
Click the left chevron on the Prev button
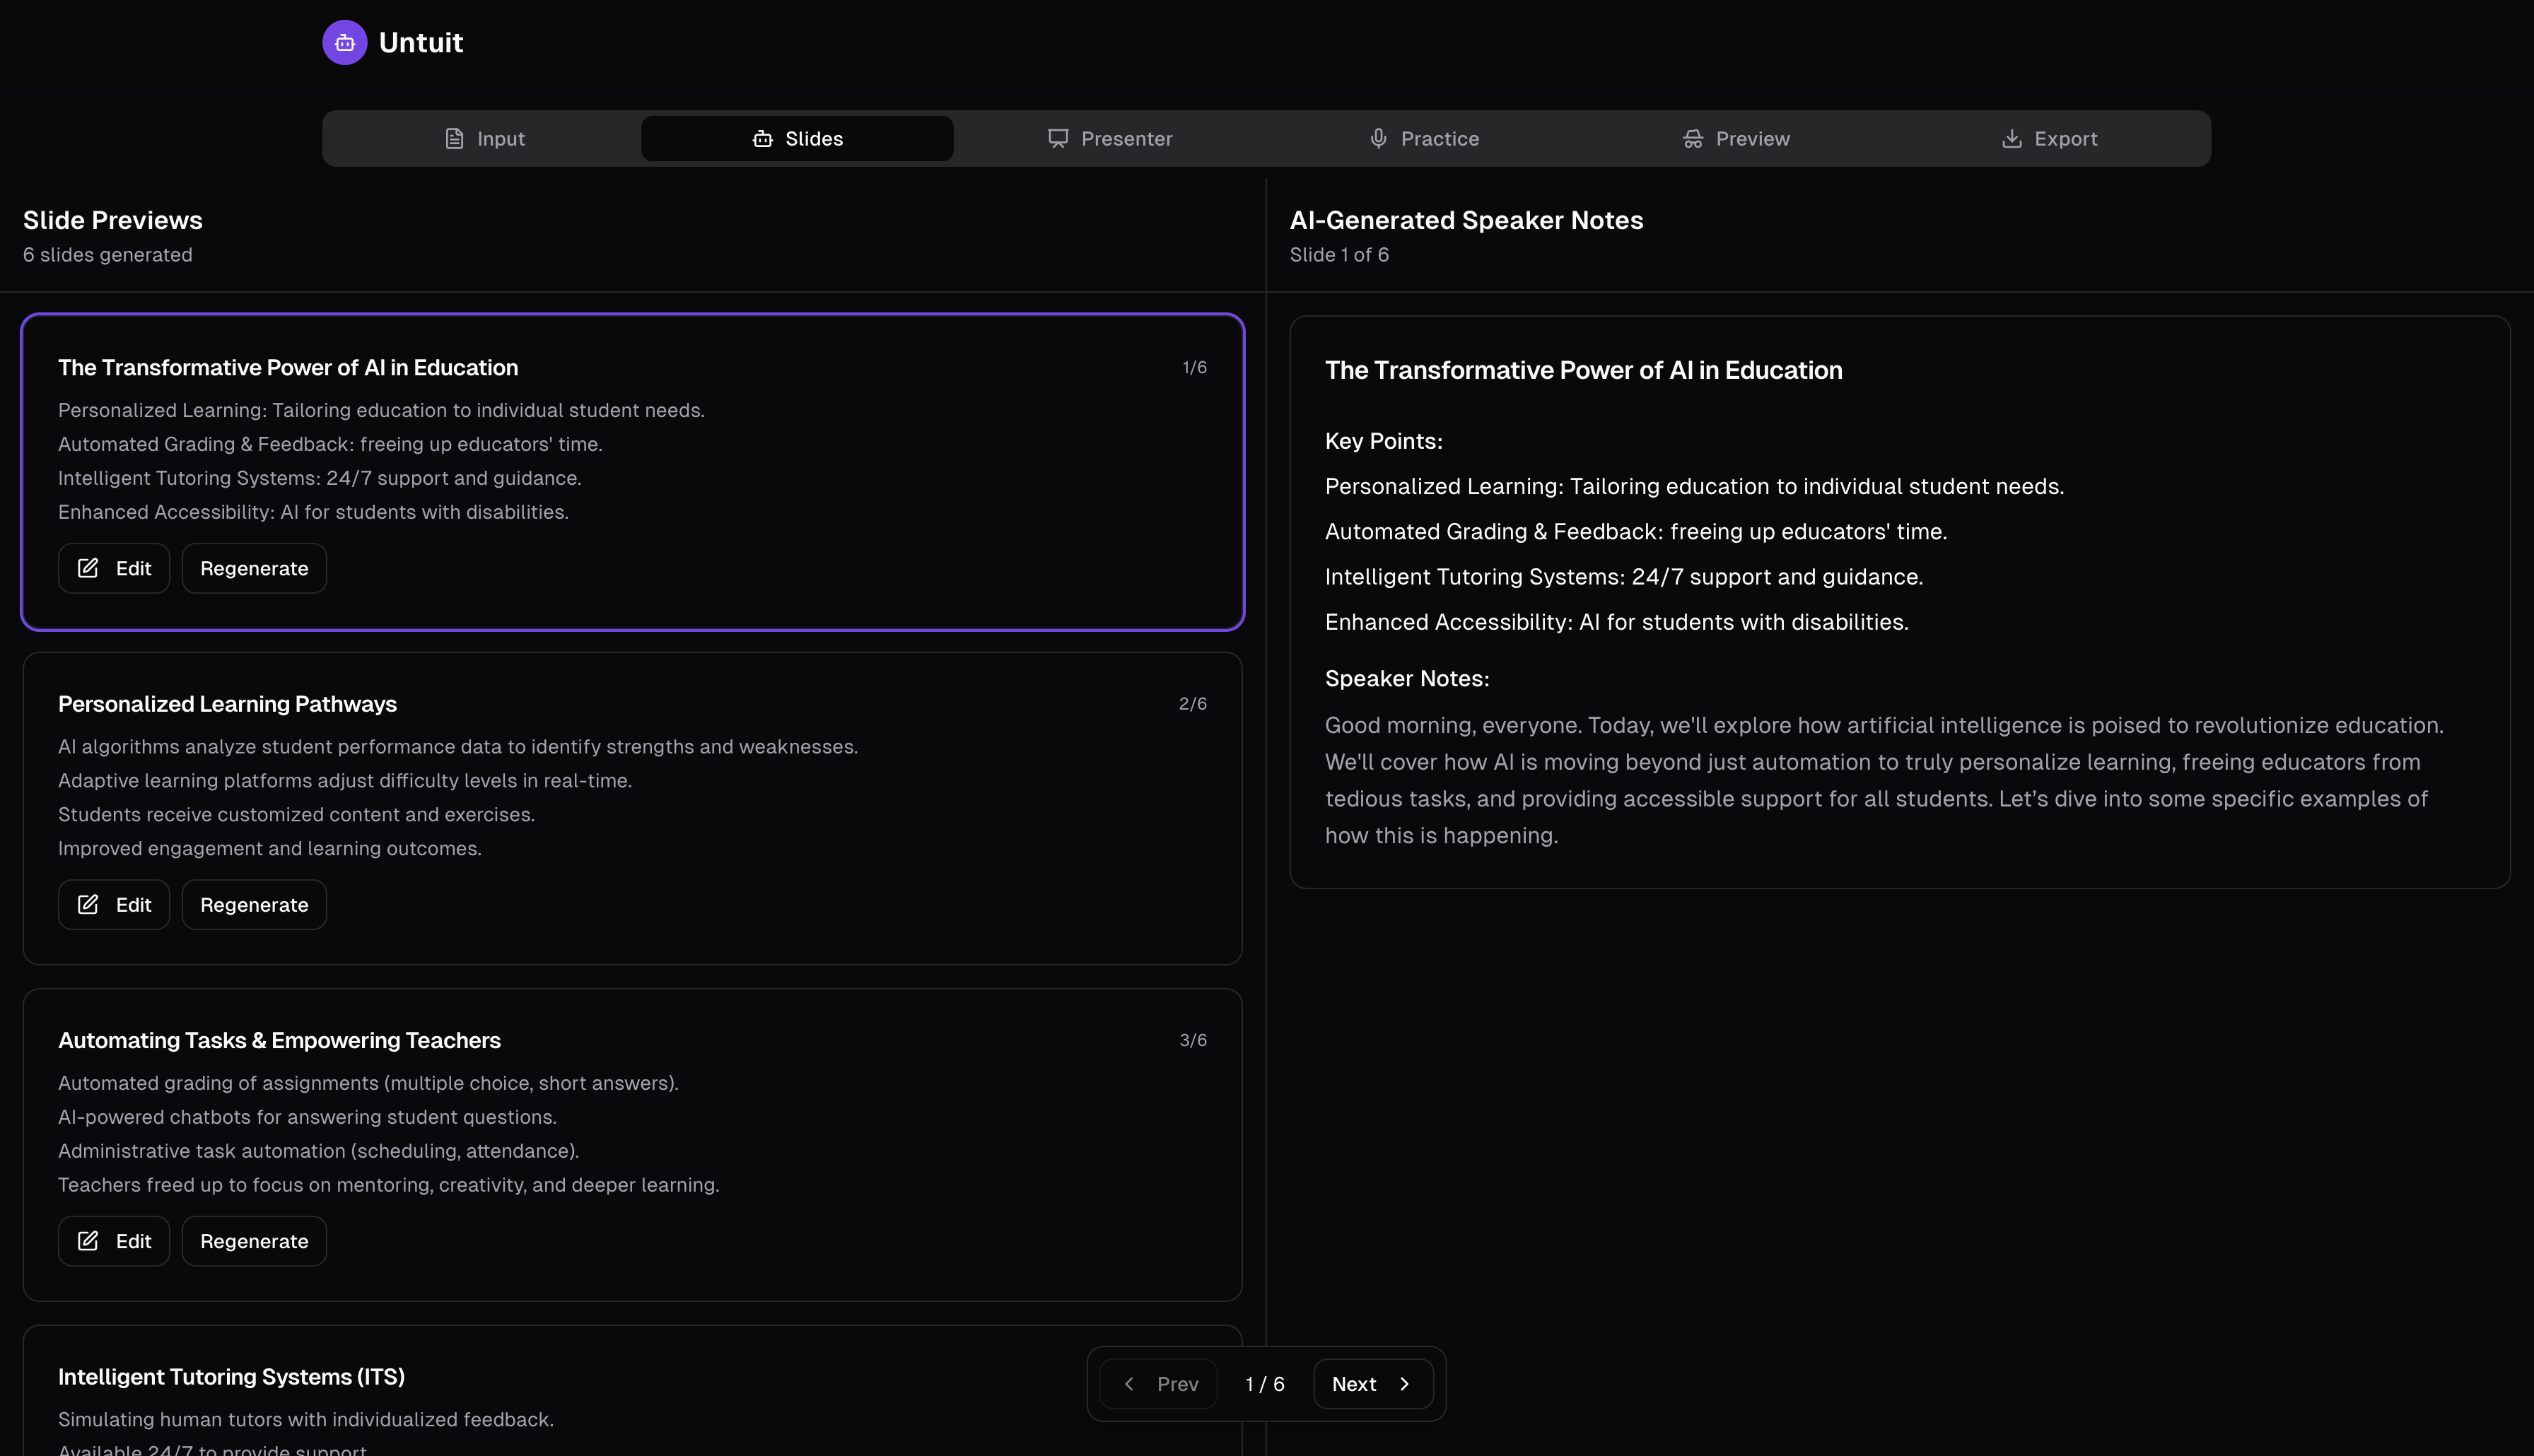pos(1129,1384)
